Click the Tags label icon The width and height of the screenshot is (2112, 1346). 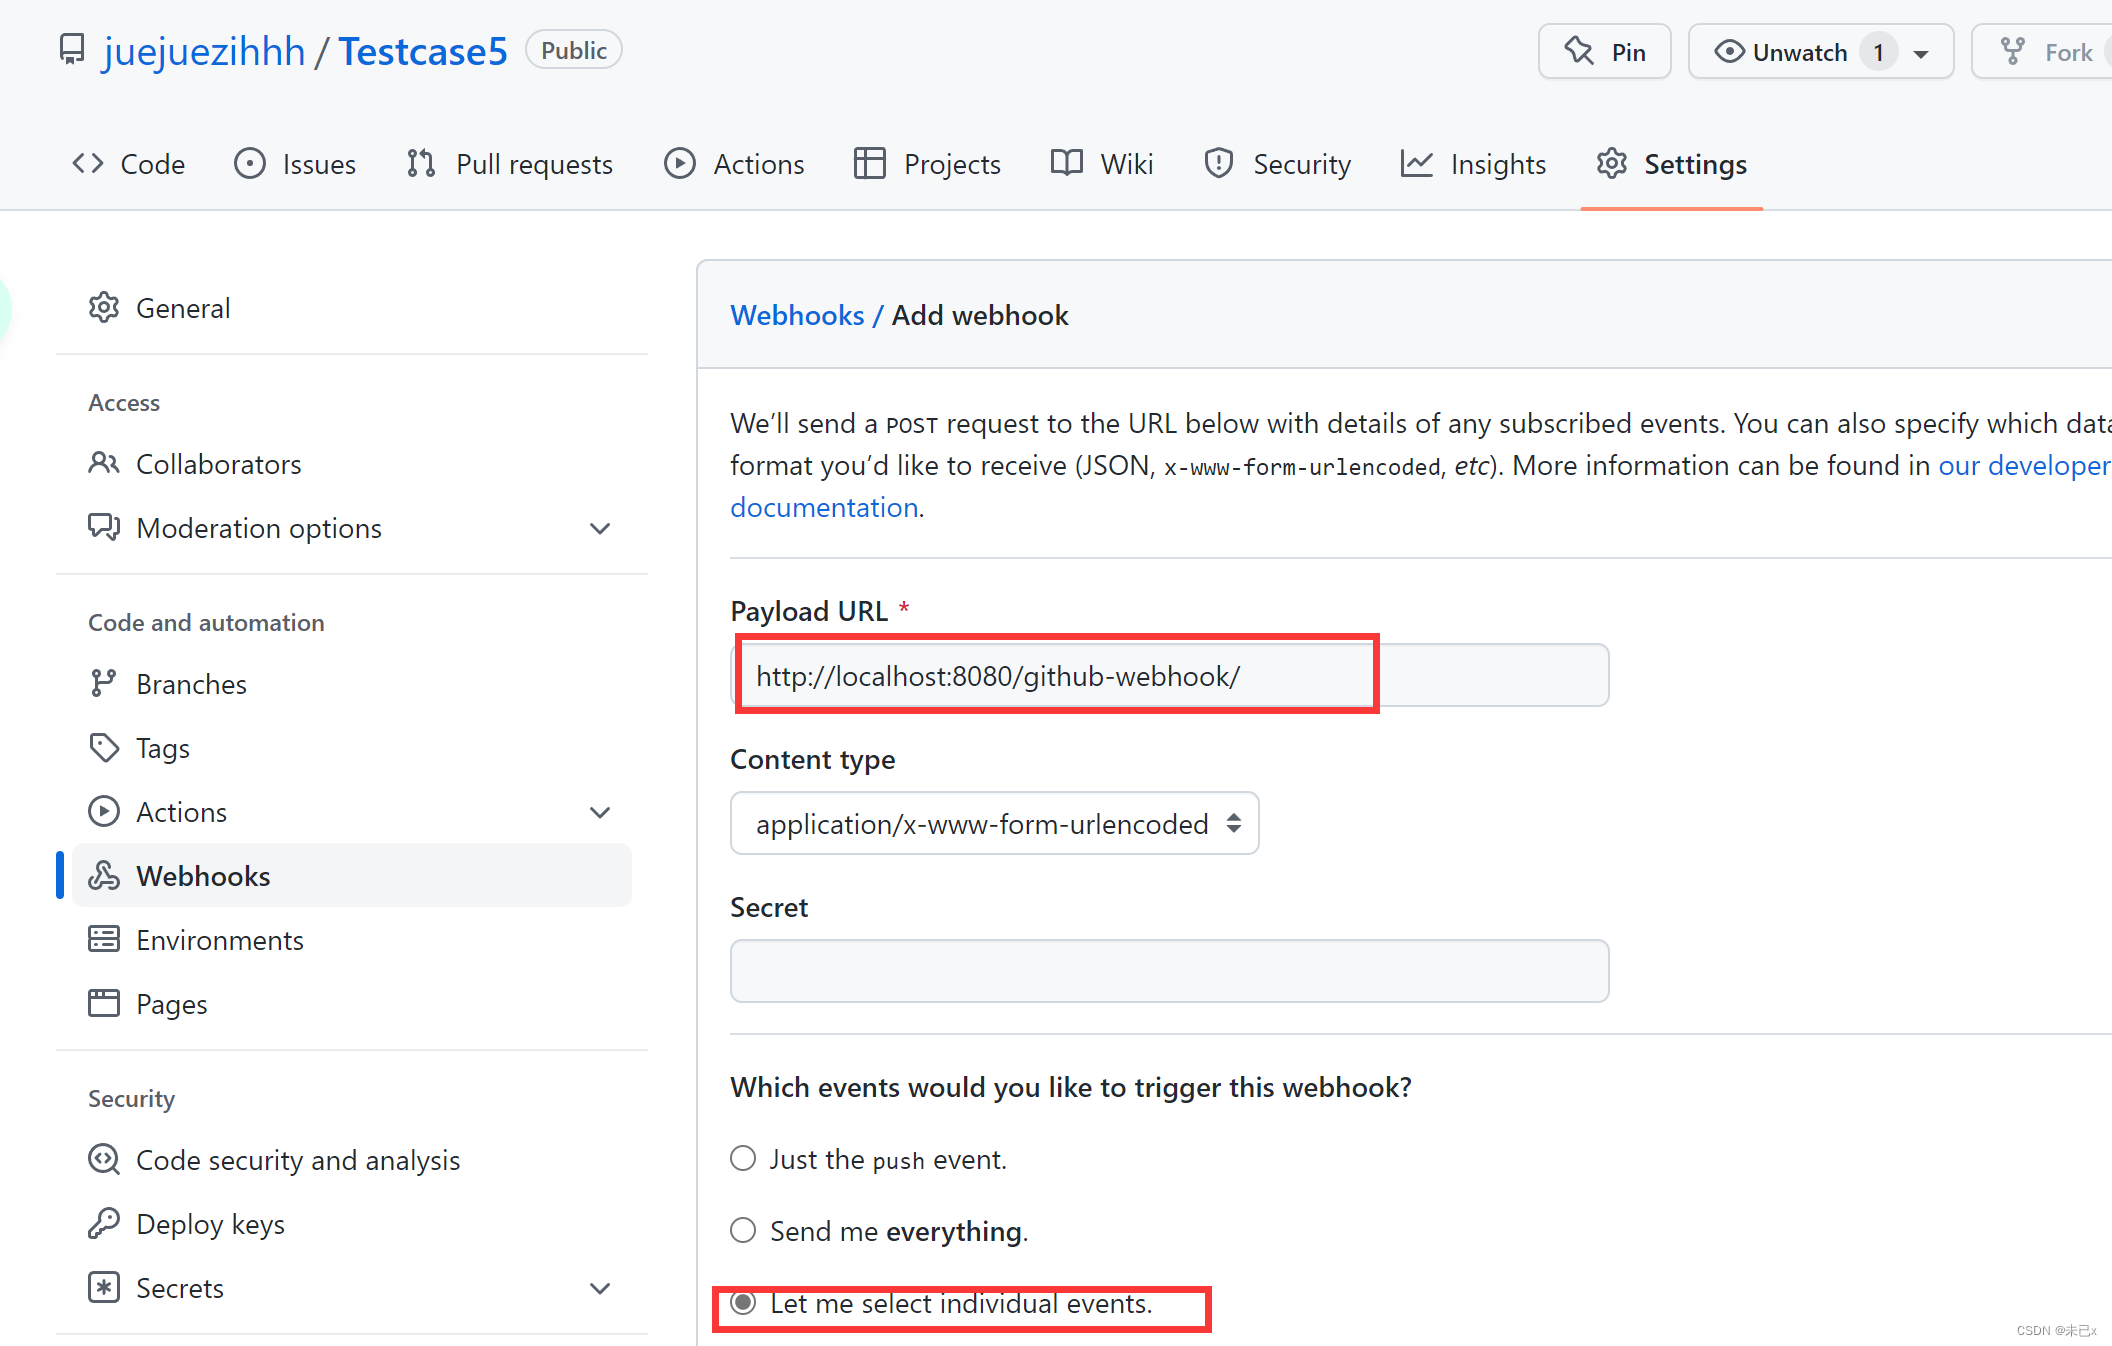(104, 748)
